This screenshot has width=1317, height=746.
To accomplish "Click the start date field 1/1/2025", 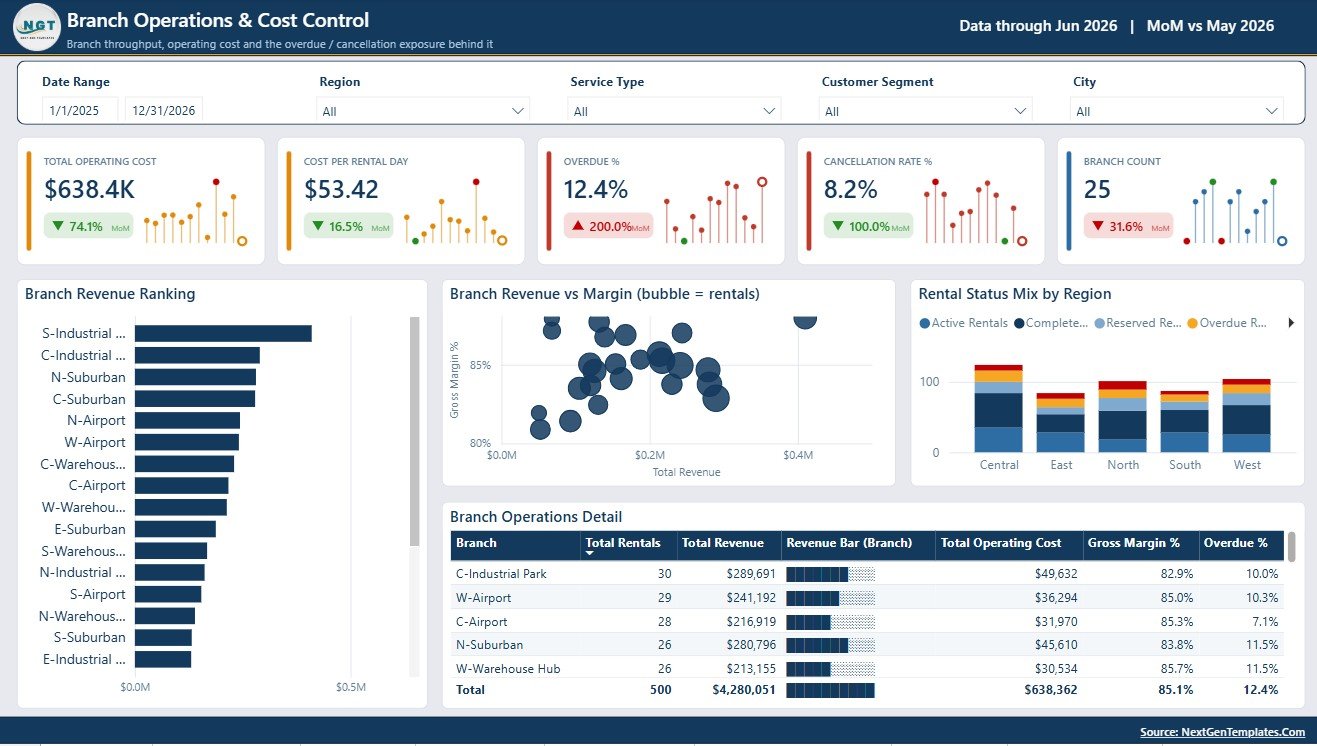I will click(x=80, y=111).
